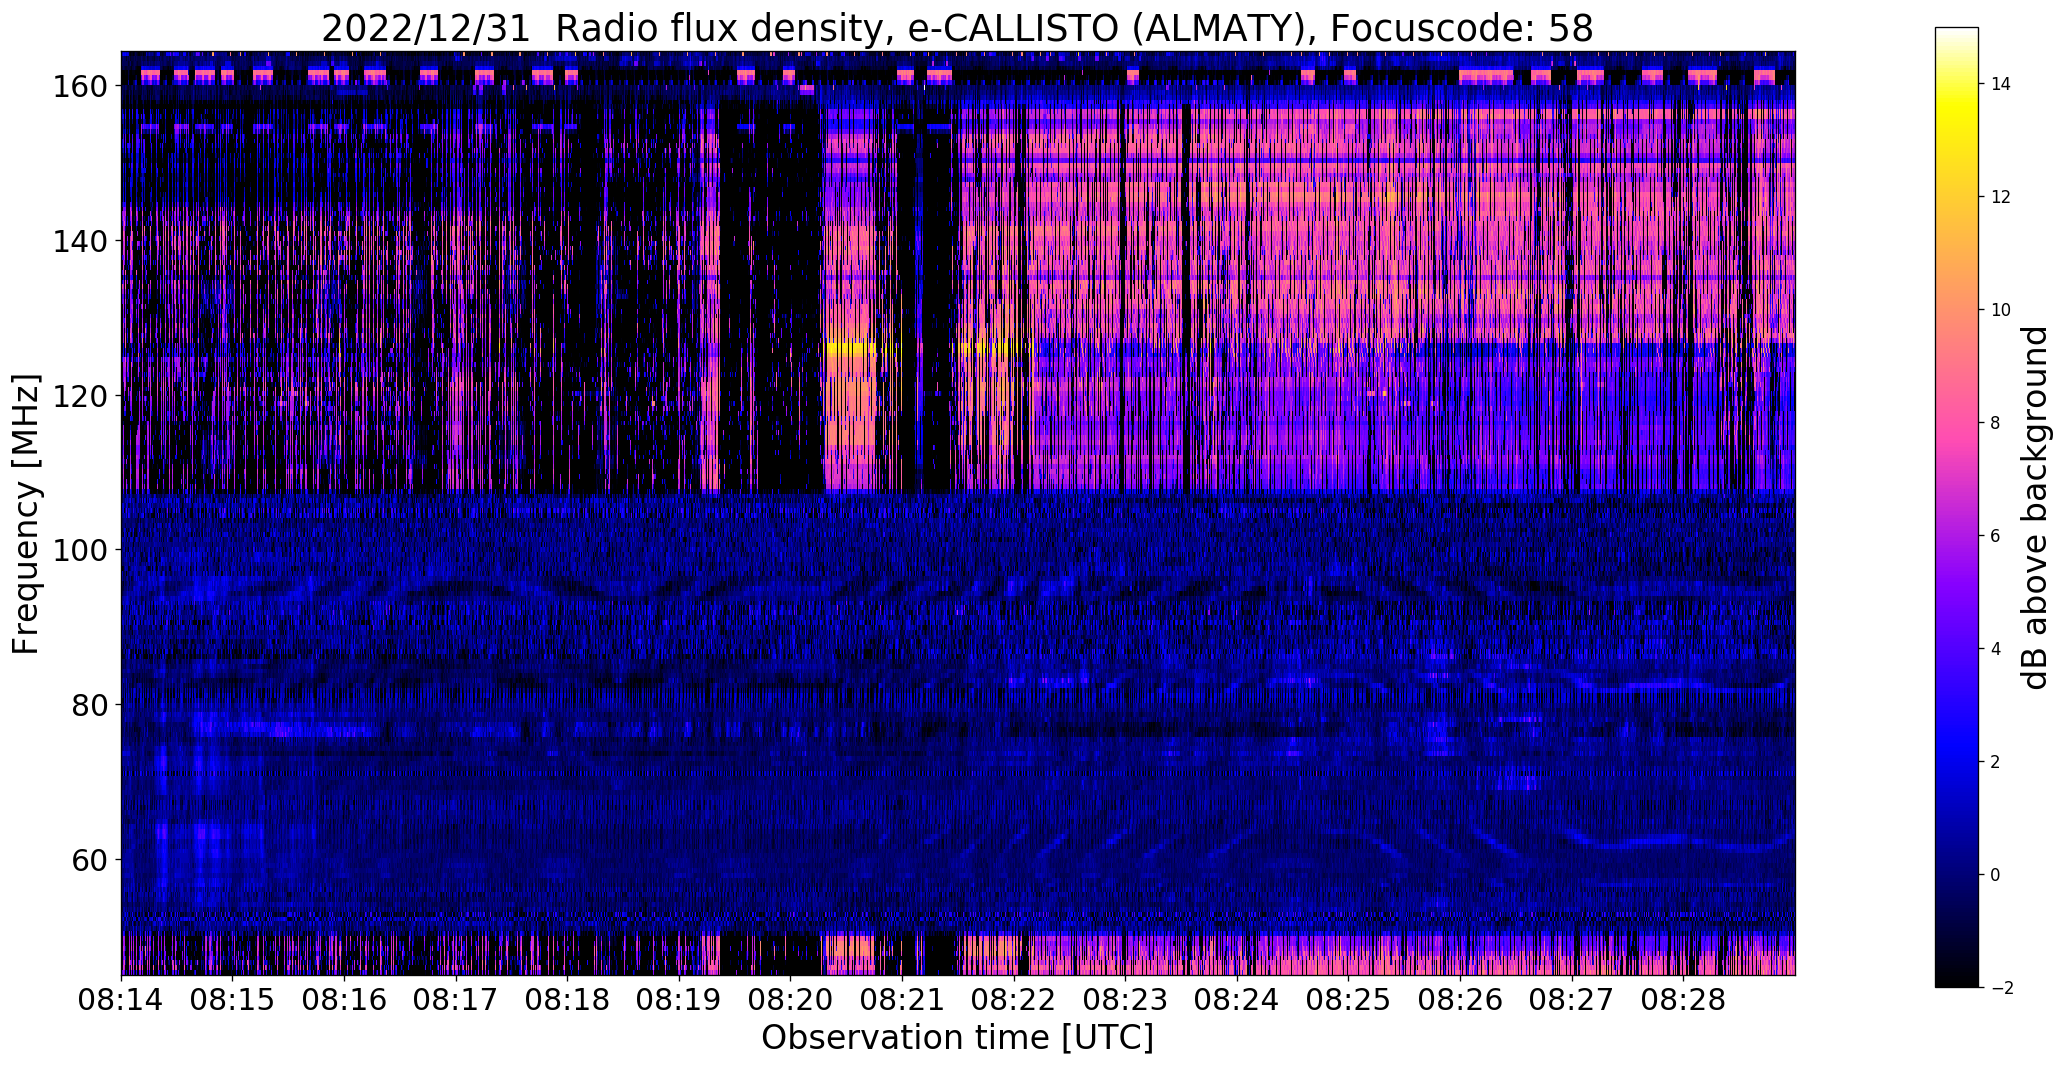
Task: Click the 08:14 time tick label
Action: 122,999
